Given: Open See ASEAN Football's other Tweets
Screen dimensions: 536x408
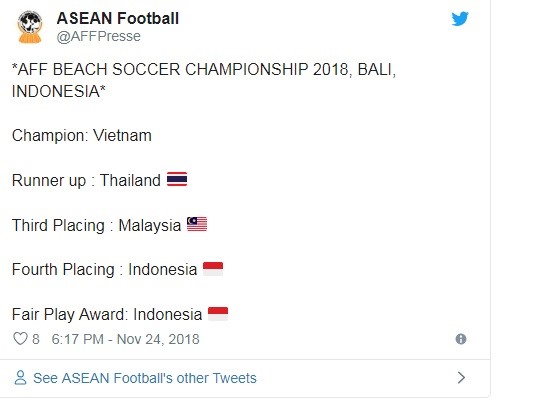Looking at the screenshot, I should coord(145,378).
